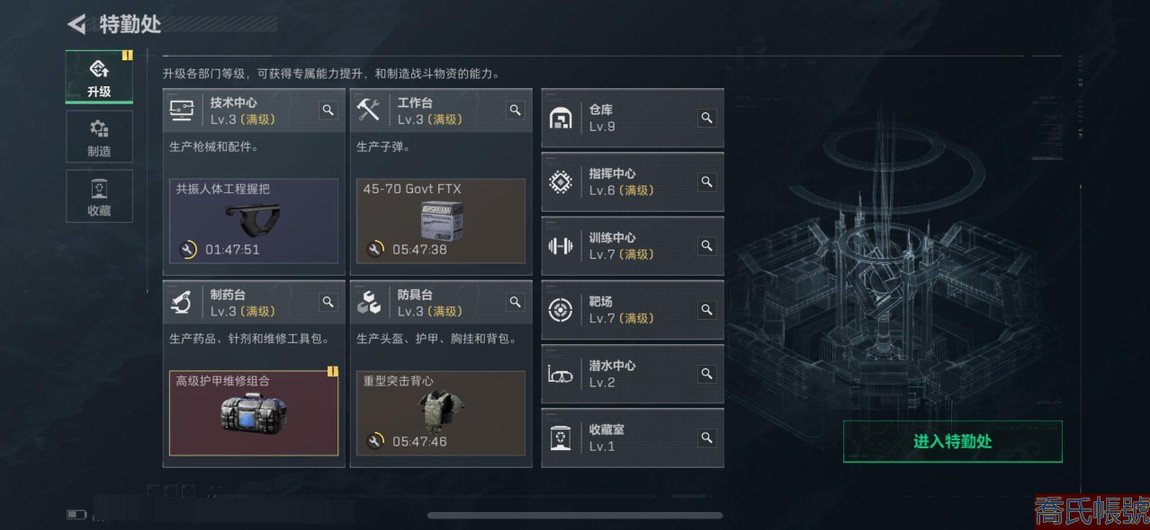The width and height of the screenshot is (1150, 530).
Task: Open the 45-70 Govt FTX production slot
Action: pos(441,221)
